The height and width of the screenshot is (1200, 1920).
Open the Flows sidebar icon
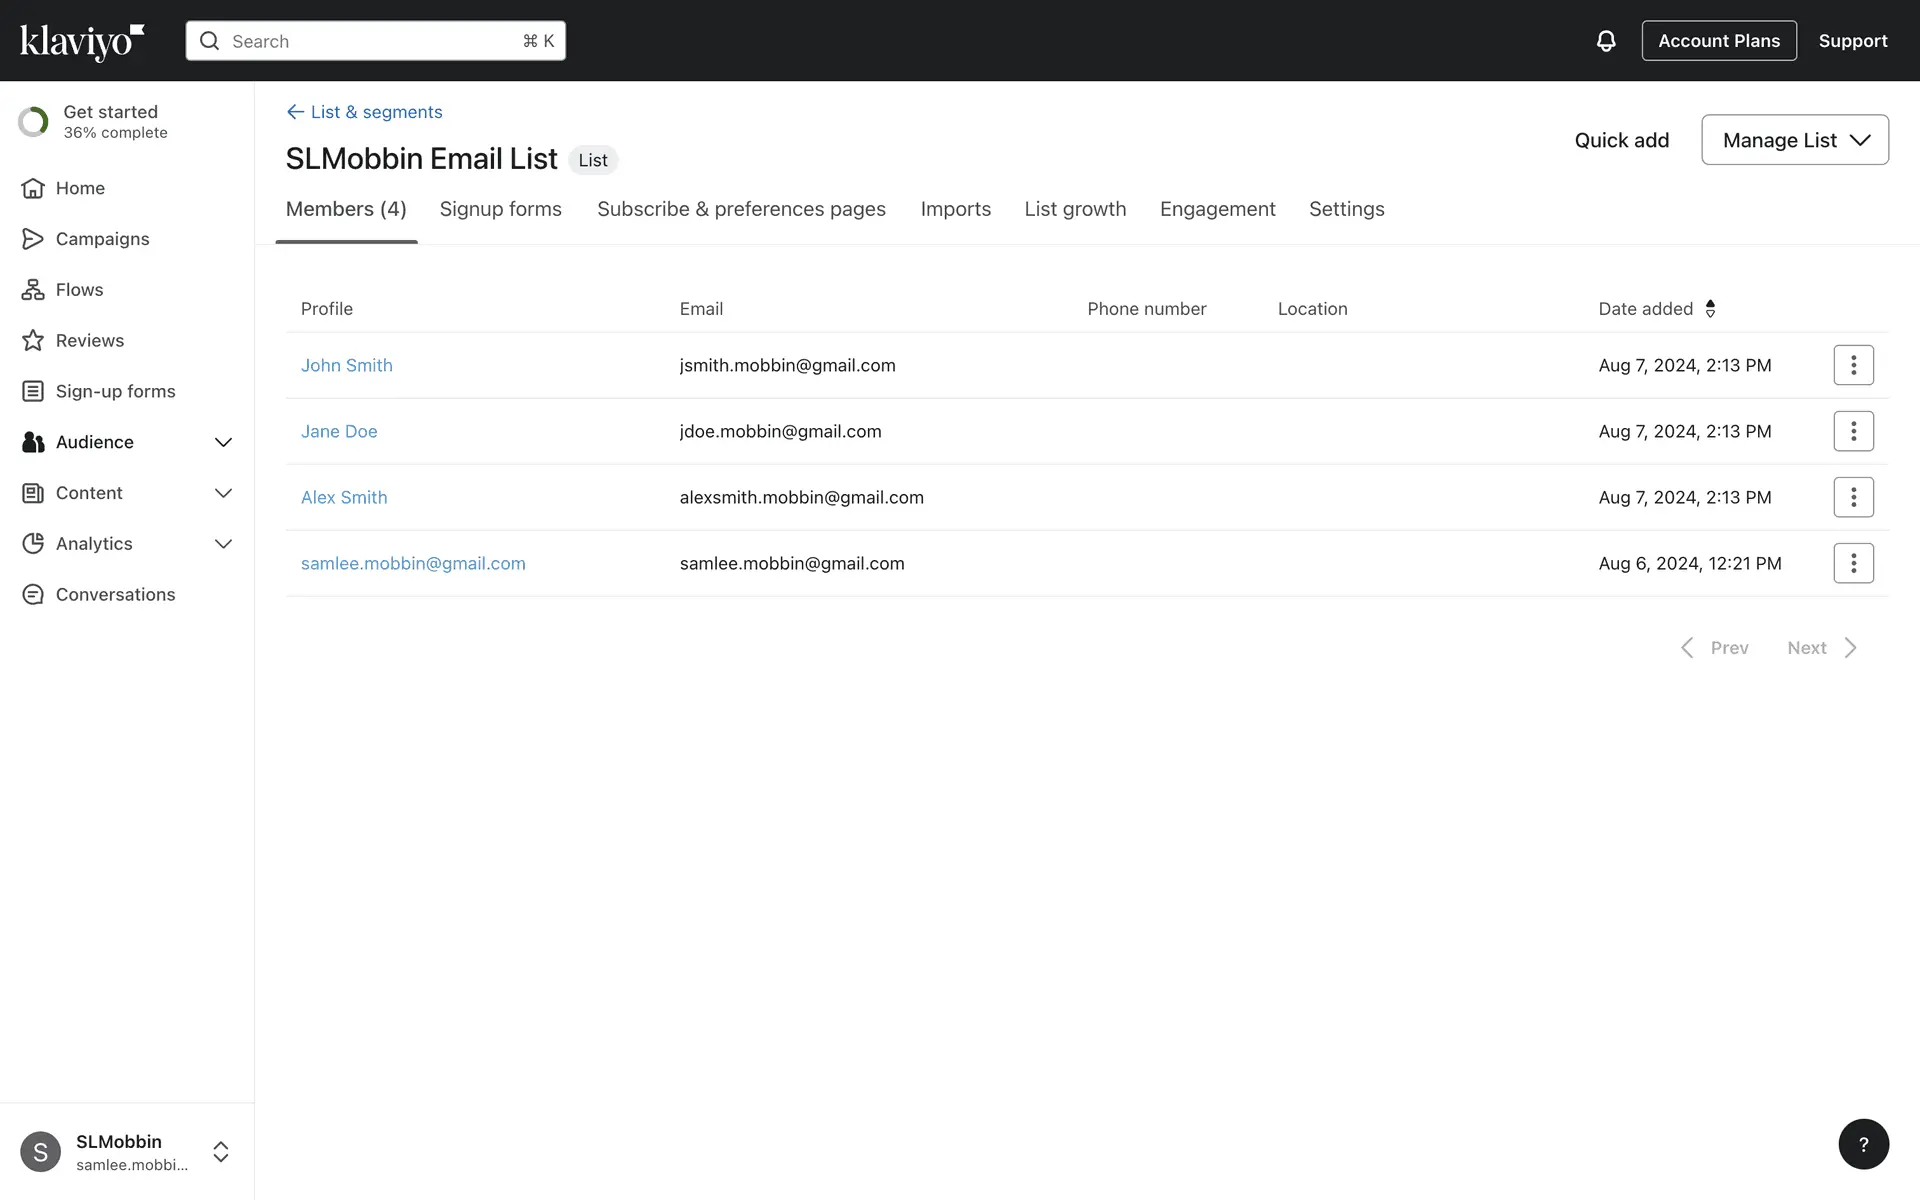click(x=33, y=290)
